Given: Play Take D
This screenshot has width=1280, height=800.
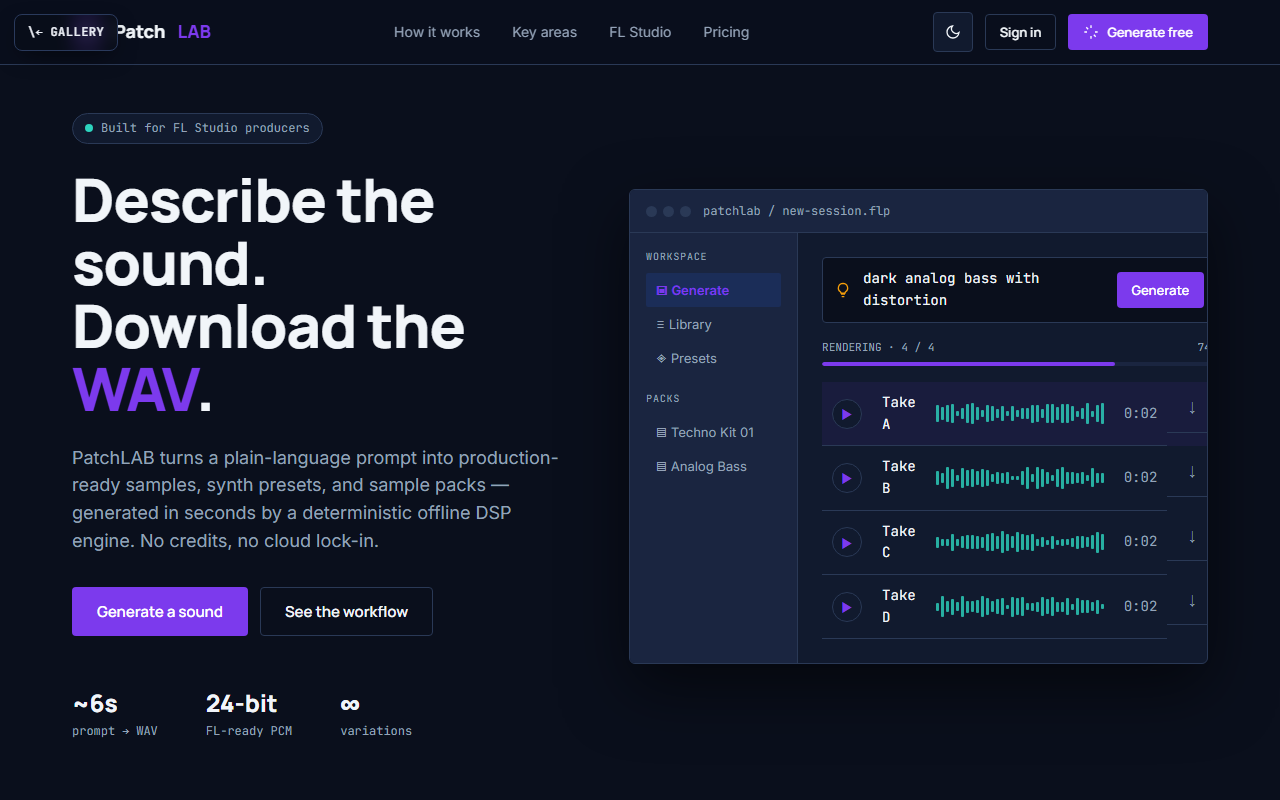Looking at the screenshot, I should point(847,606).
